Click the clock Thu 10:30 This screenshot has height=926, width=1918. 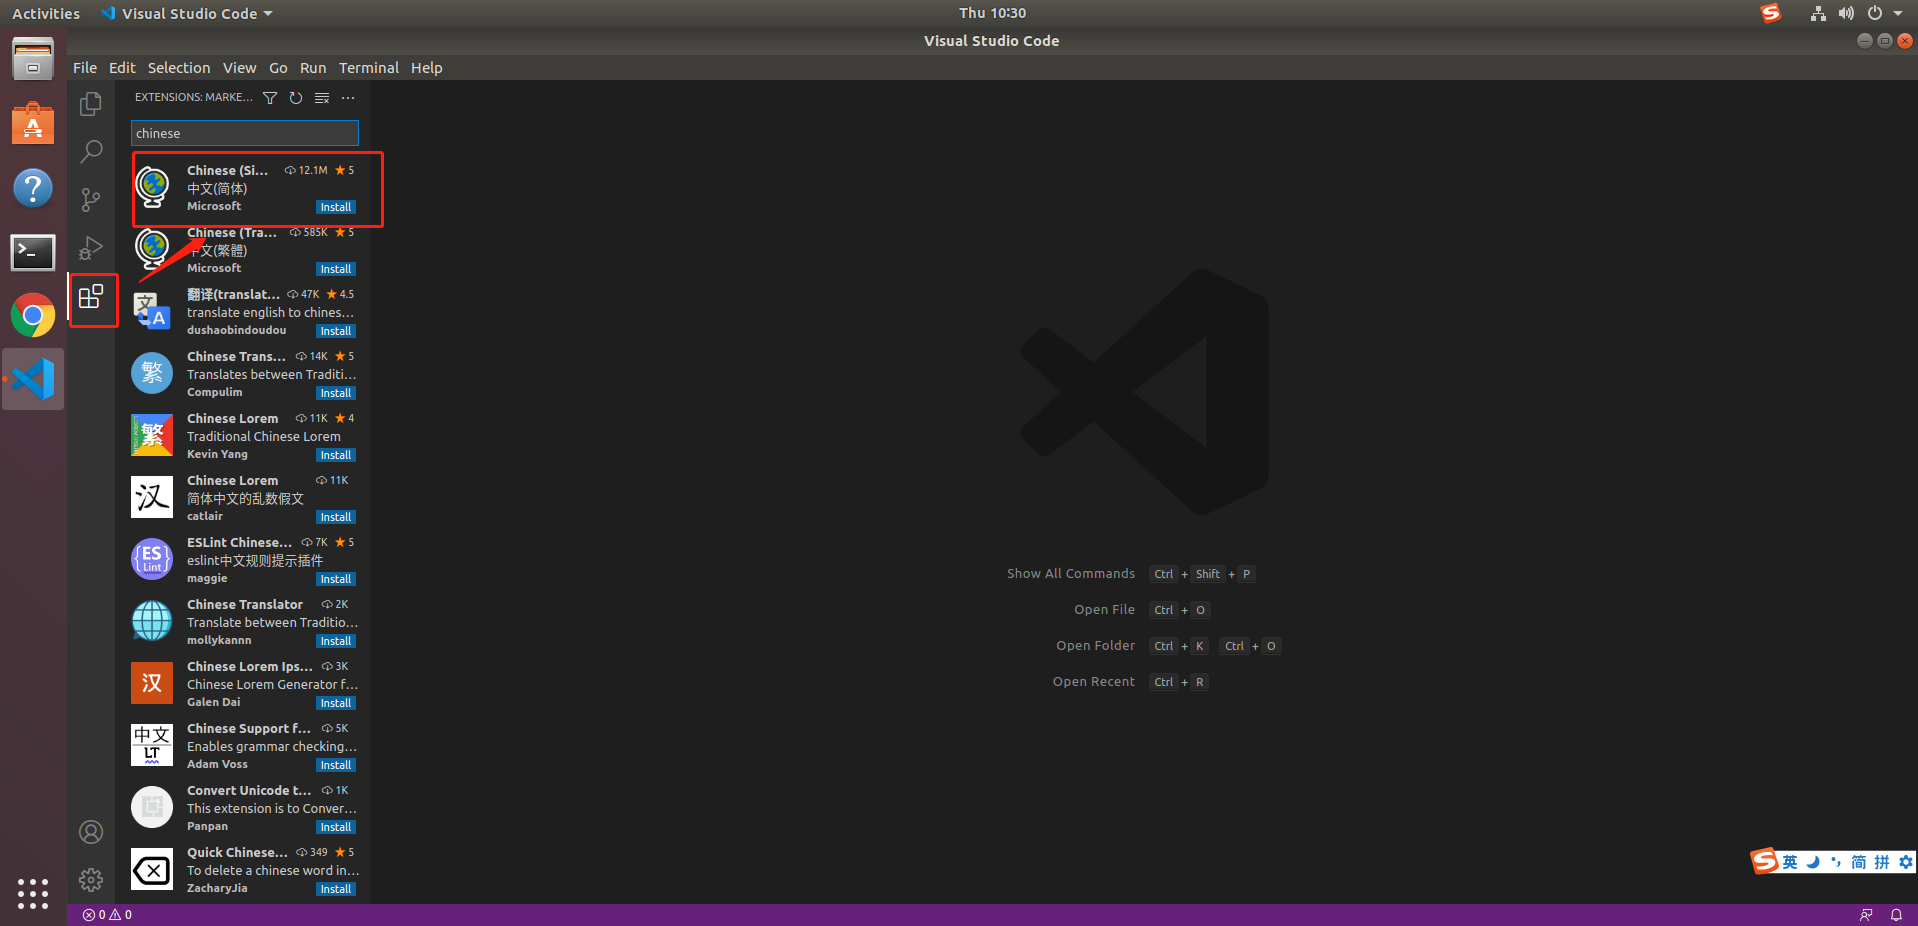tap(992, 13)
